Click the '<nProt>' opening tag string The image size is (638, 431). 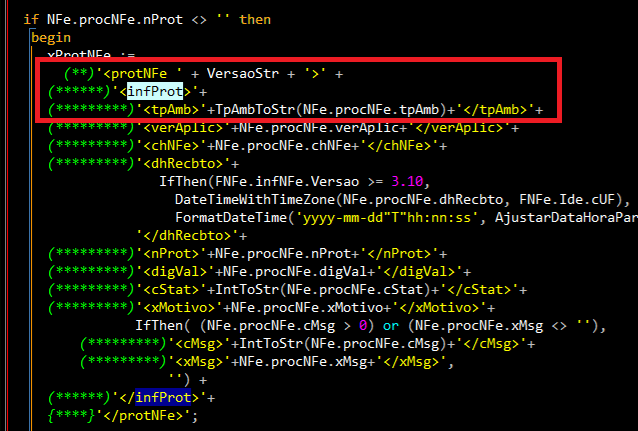click(x=171, y=253)
